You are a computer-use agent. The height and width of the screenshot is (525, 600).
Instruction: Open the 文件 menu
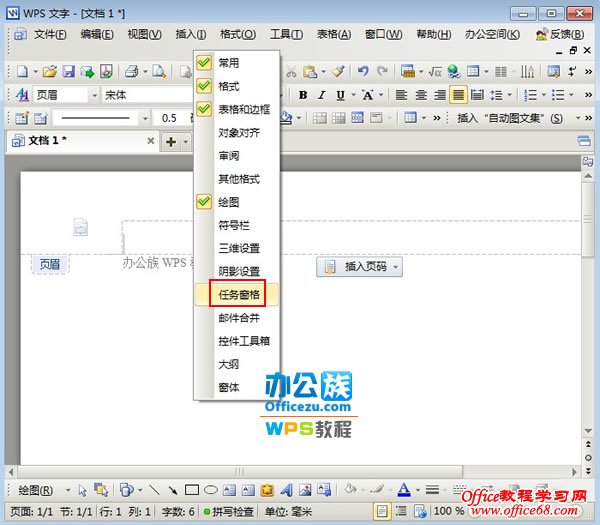tap(50, 34)
